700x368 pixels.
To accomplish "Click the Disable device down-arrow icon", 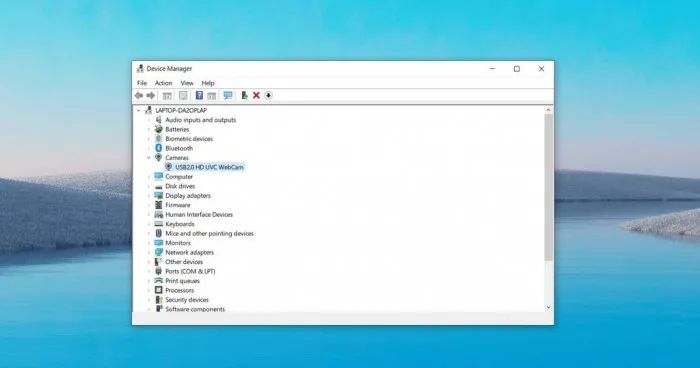I will [x=268, y=96].
